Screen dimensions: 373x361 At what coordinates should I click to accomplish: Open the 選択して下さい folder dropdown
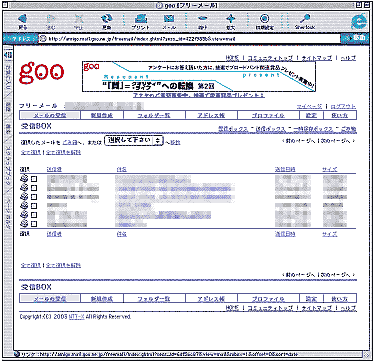coord(134,140)
